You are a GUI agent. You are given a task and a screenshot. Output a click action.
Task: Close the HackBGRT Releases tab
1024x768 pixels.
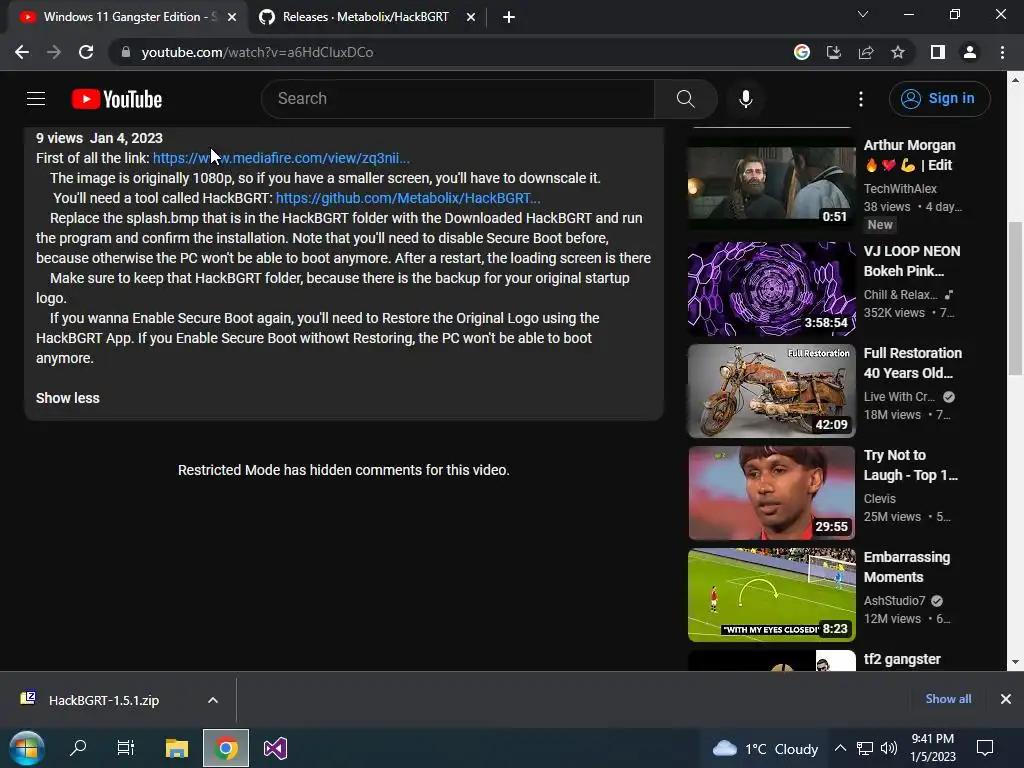pos(471,17)
